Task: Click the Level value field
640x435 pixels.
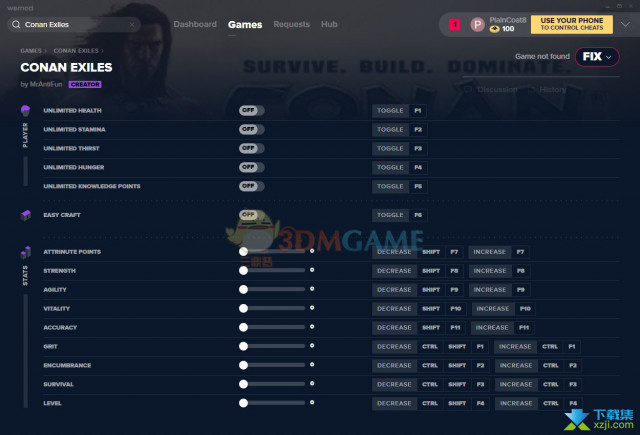Action: click(x=312, y=403)
